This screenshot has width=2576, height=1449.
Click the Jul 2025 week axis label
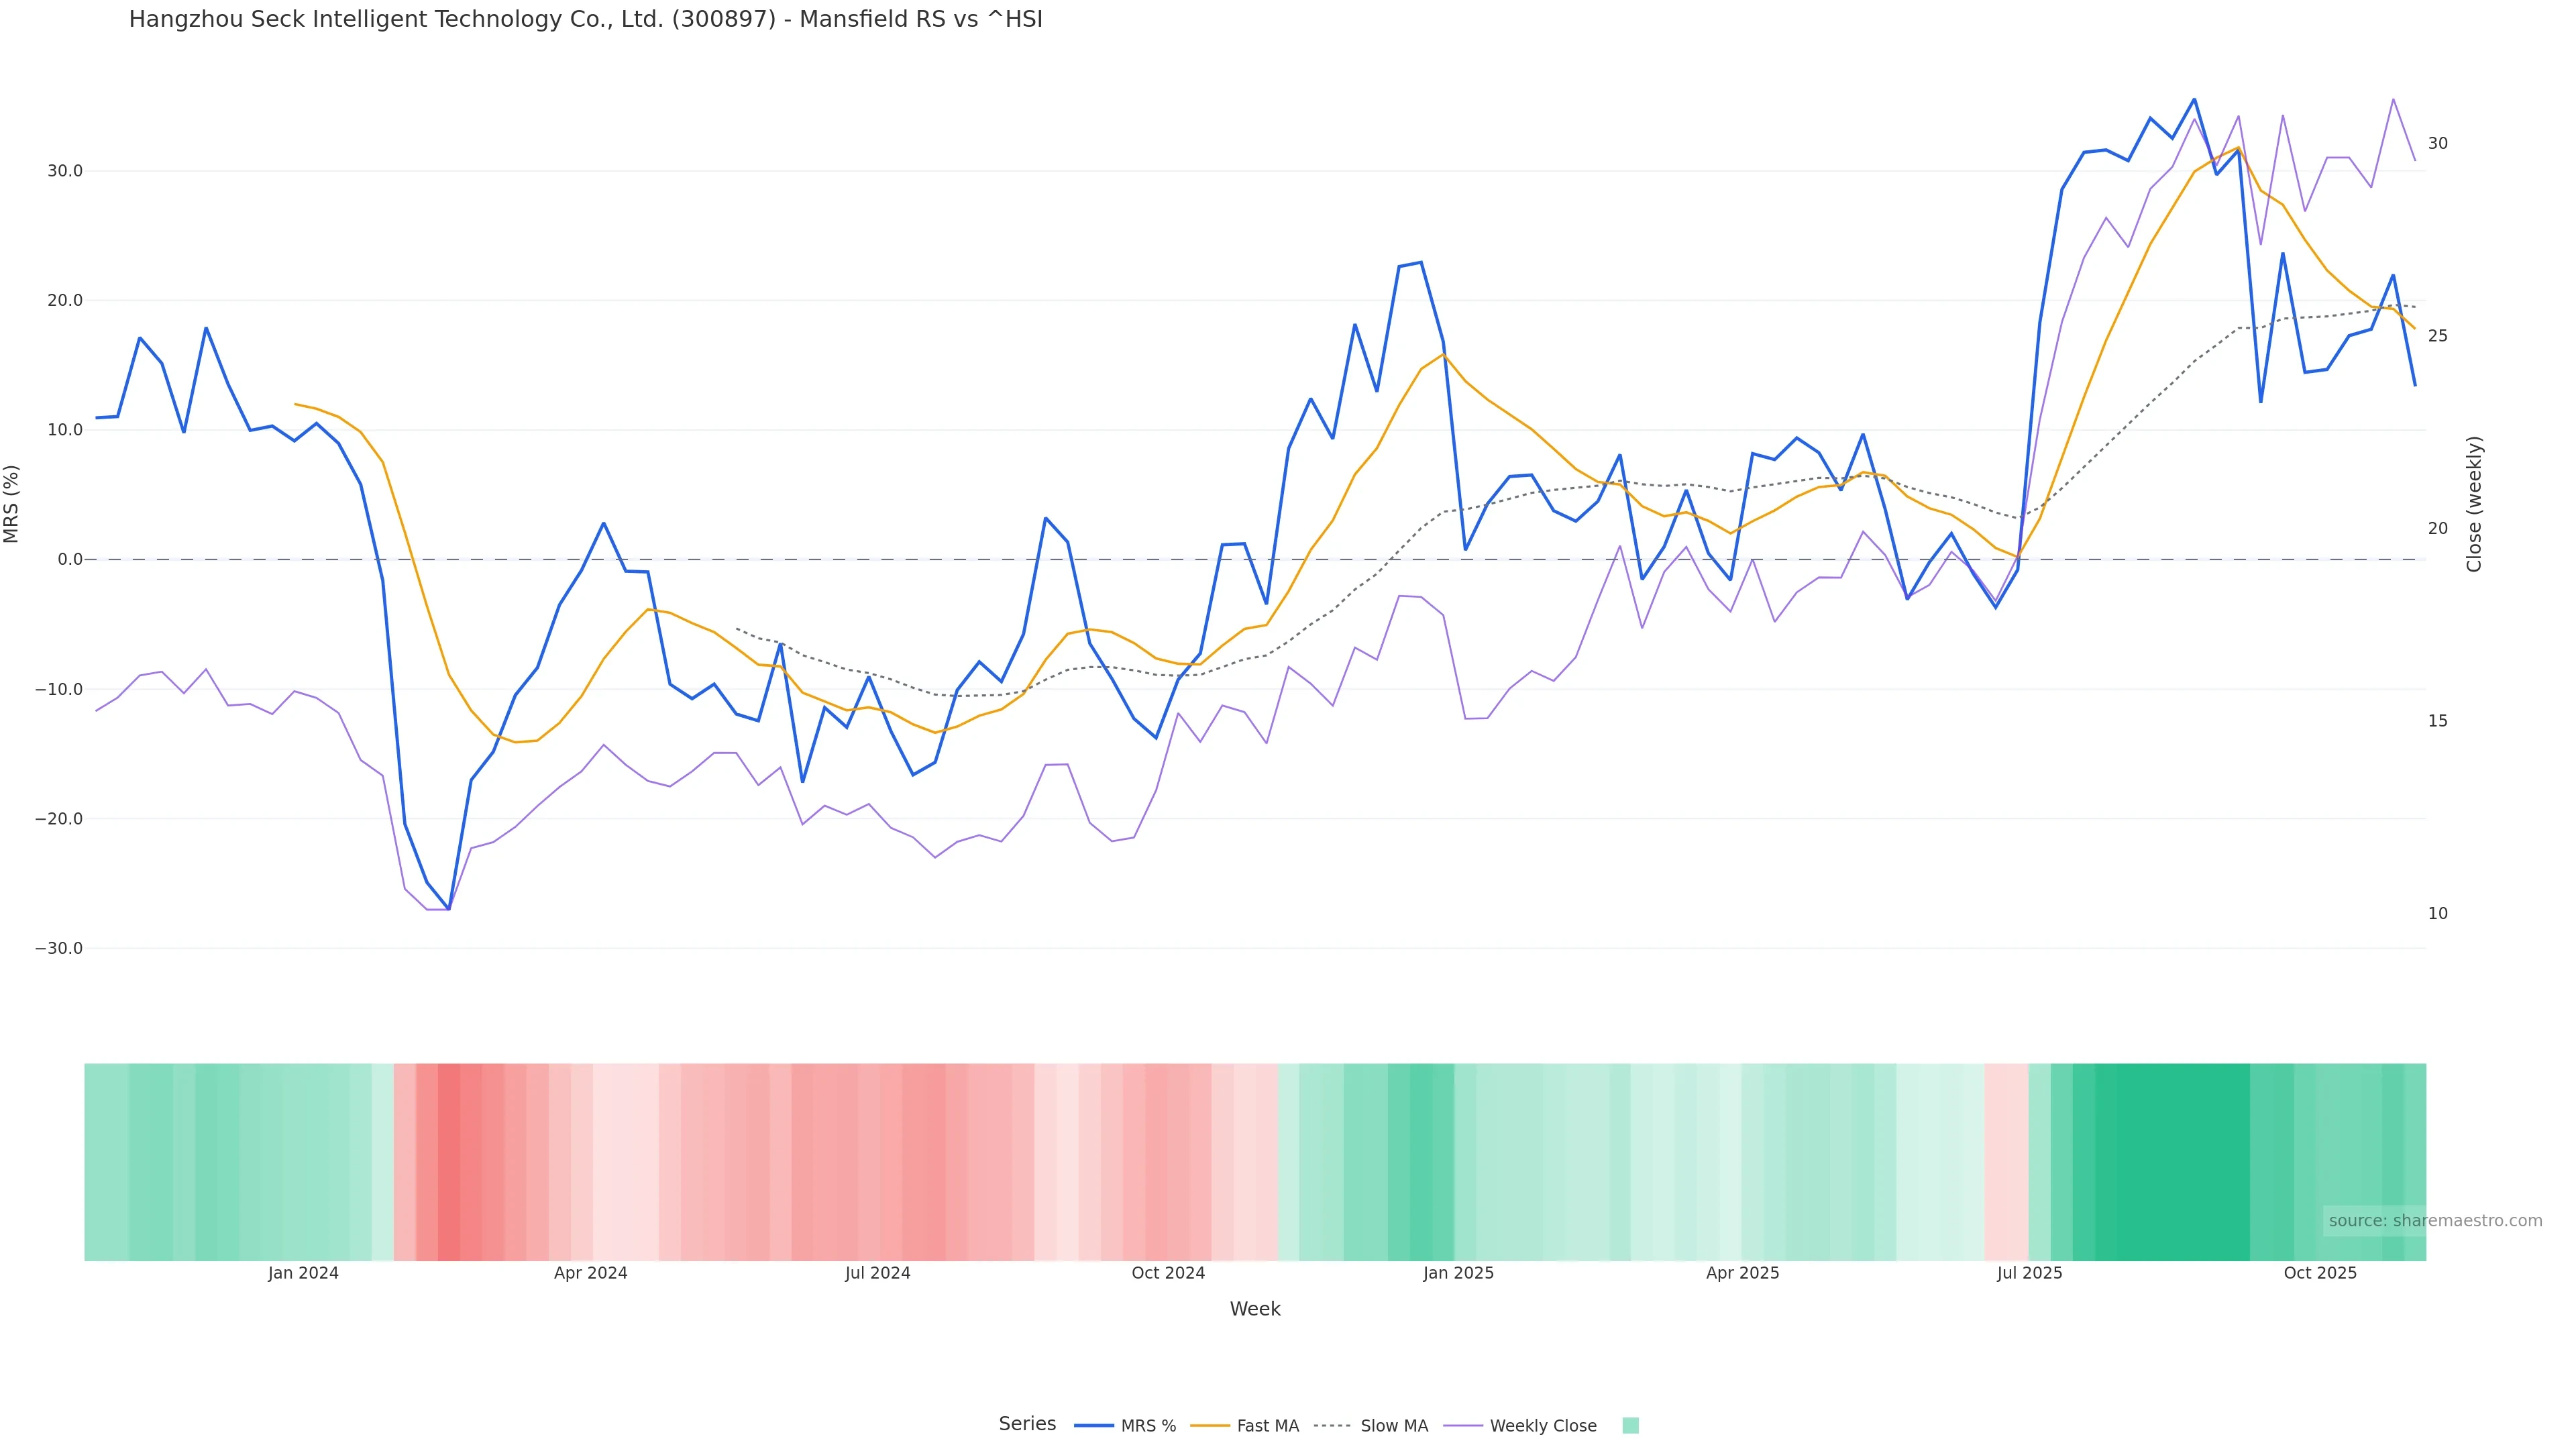click(x=2029, y=1273)
